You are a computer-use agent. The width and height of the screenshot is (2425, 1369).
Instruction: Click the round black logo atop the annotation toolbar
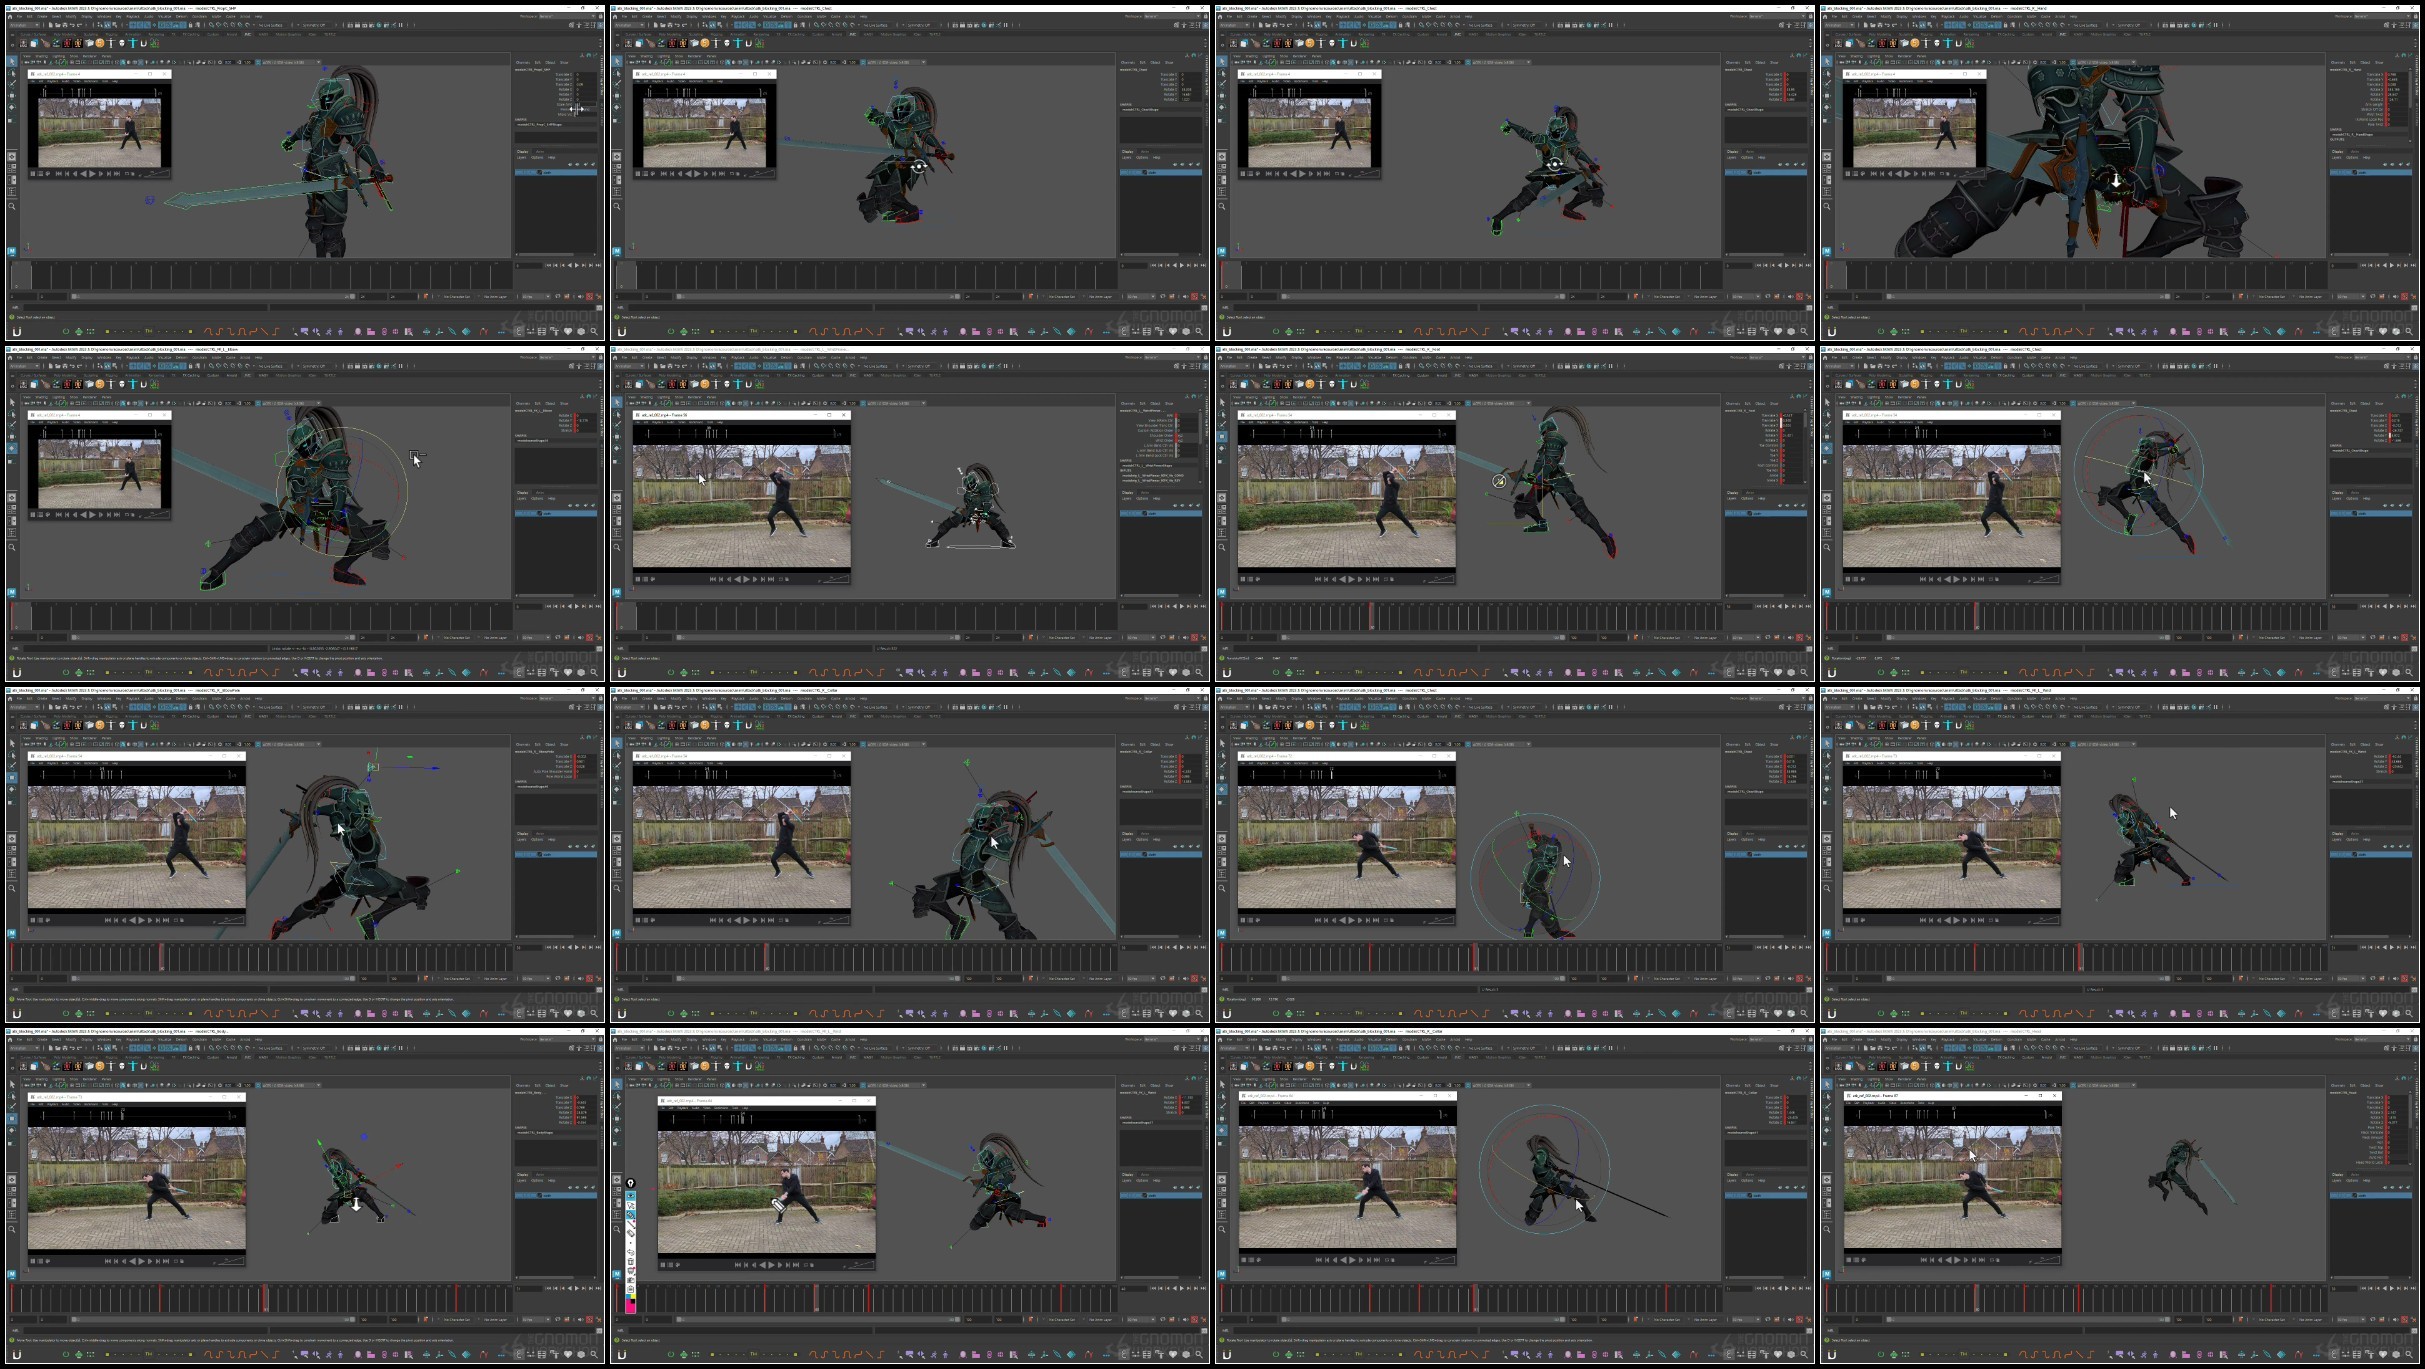point(631,1183)
